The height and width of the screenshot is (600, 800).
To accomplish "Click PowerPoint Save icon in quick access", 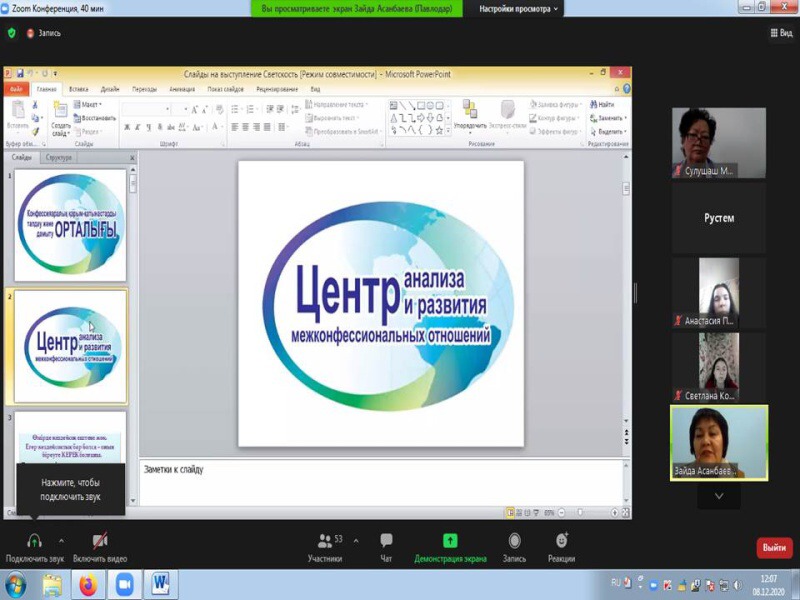I will [20, 73].
